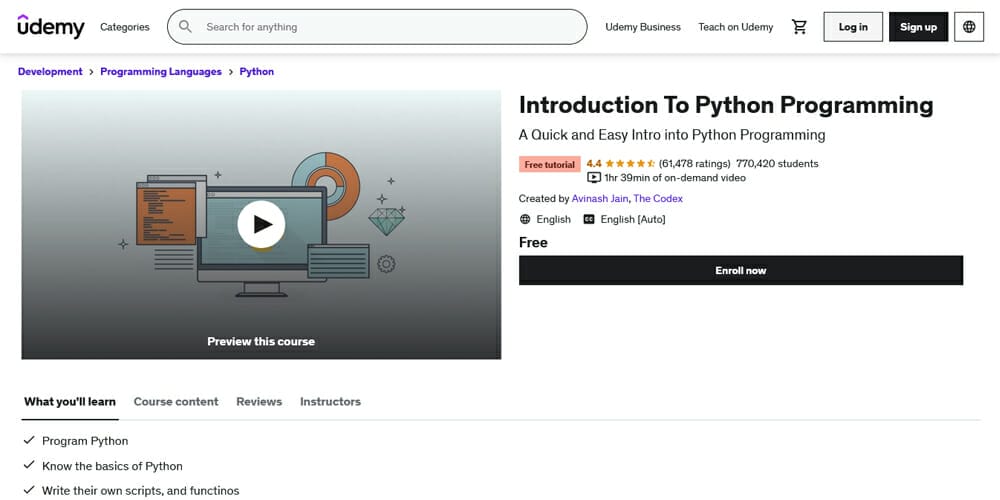The width and height of the screenshot is (1000, 500).
Task: Click the globe icon beside English
Action: (x=525, y=219)
